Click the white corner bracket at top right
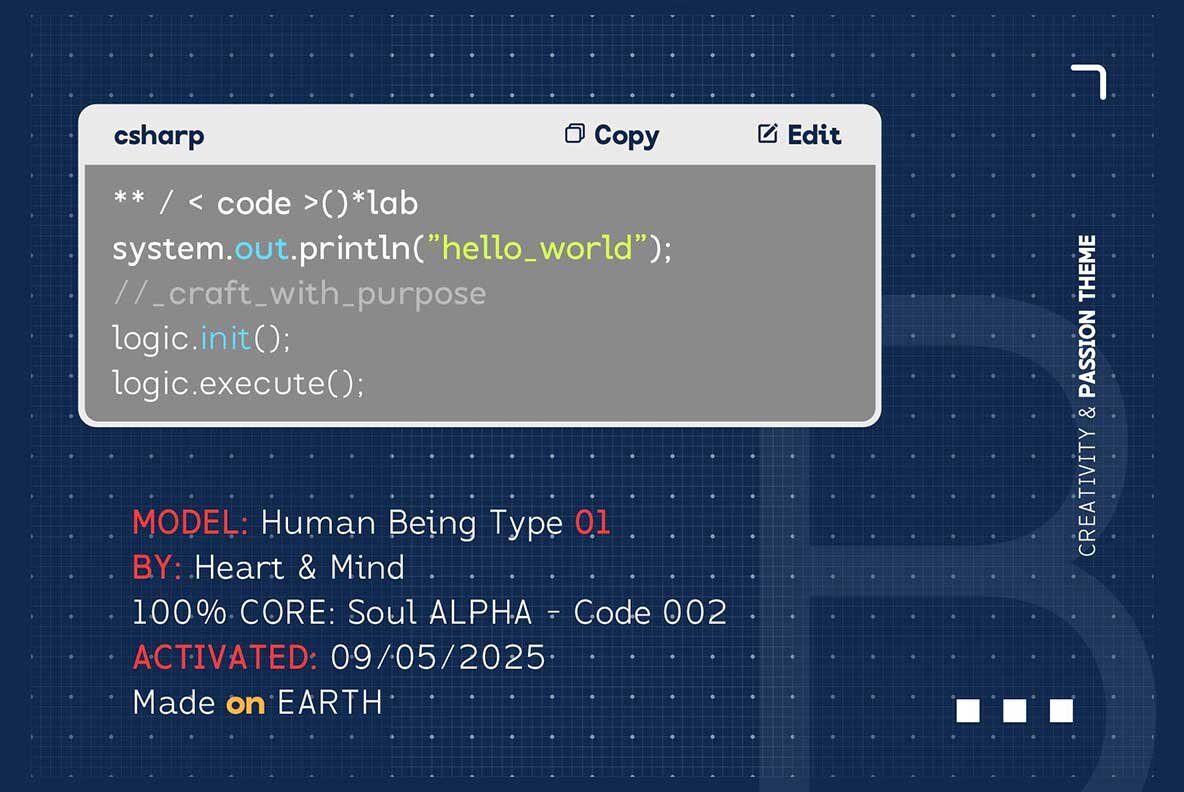This screenshot has height=792, width=1184. click(1092, 79)
